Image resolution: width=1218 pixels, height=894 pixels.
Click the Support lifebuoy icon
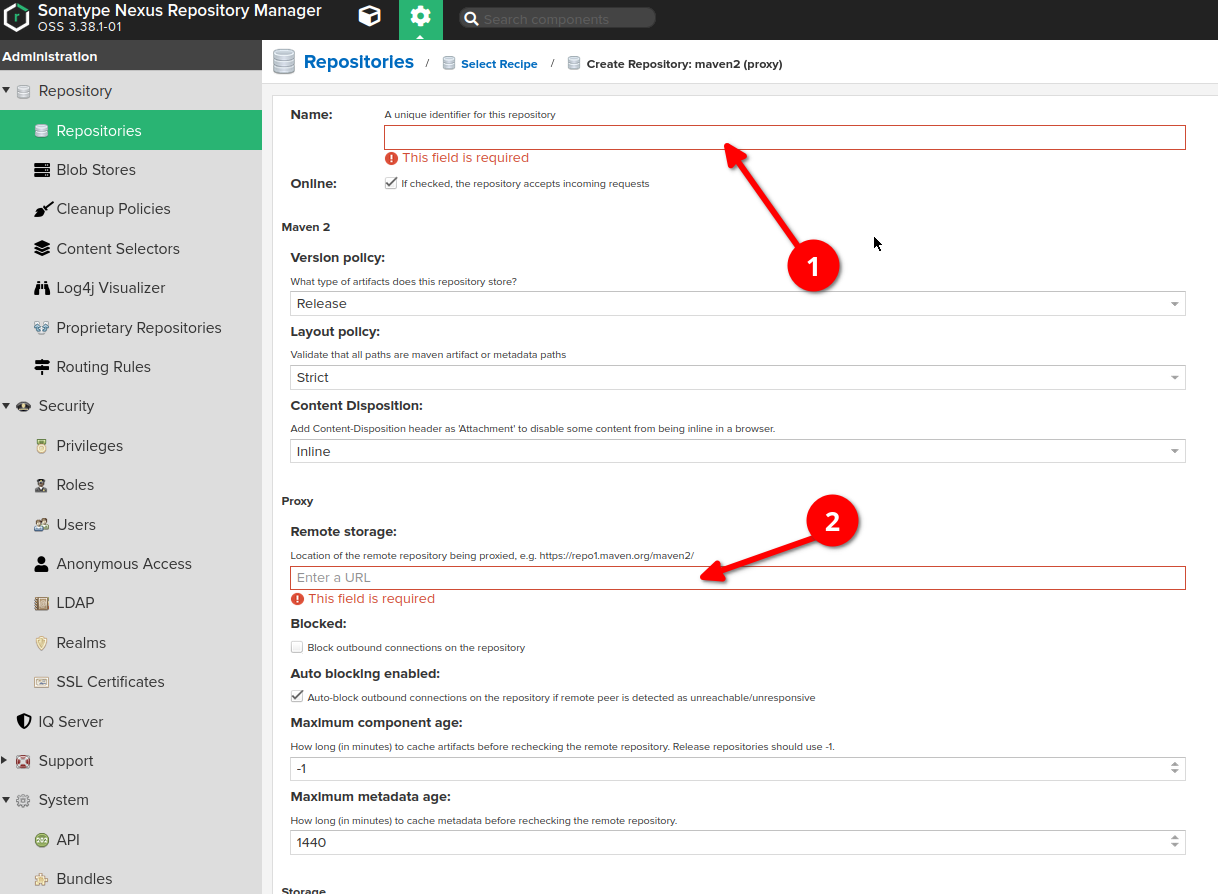pyautogui.click(x=23, y=761)
